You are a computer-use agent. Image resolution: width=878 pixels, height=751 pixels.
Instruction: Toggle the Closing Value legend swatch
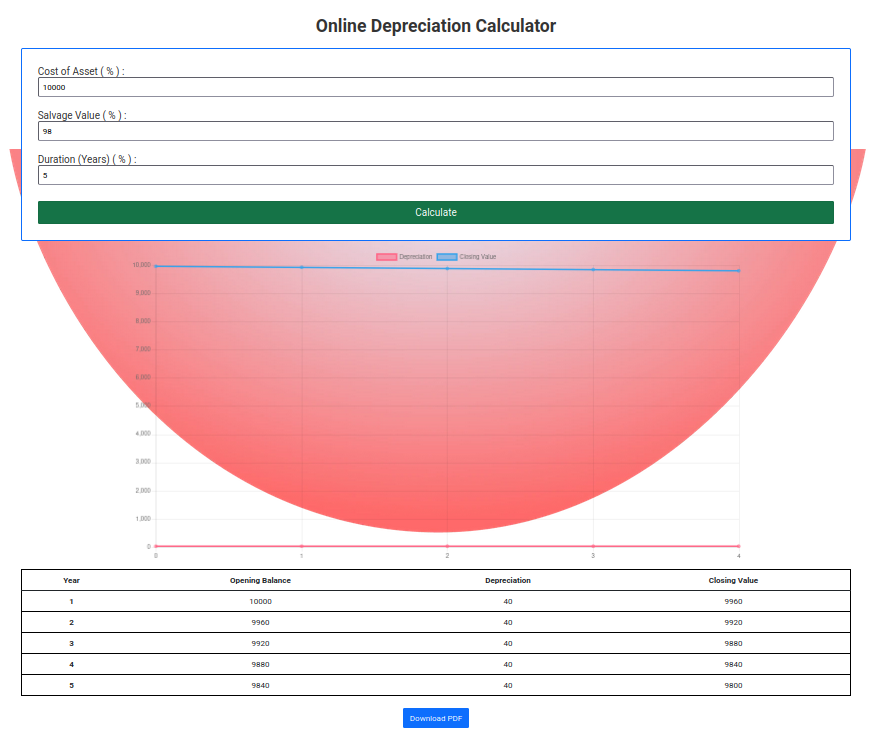tap(447, 257)
